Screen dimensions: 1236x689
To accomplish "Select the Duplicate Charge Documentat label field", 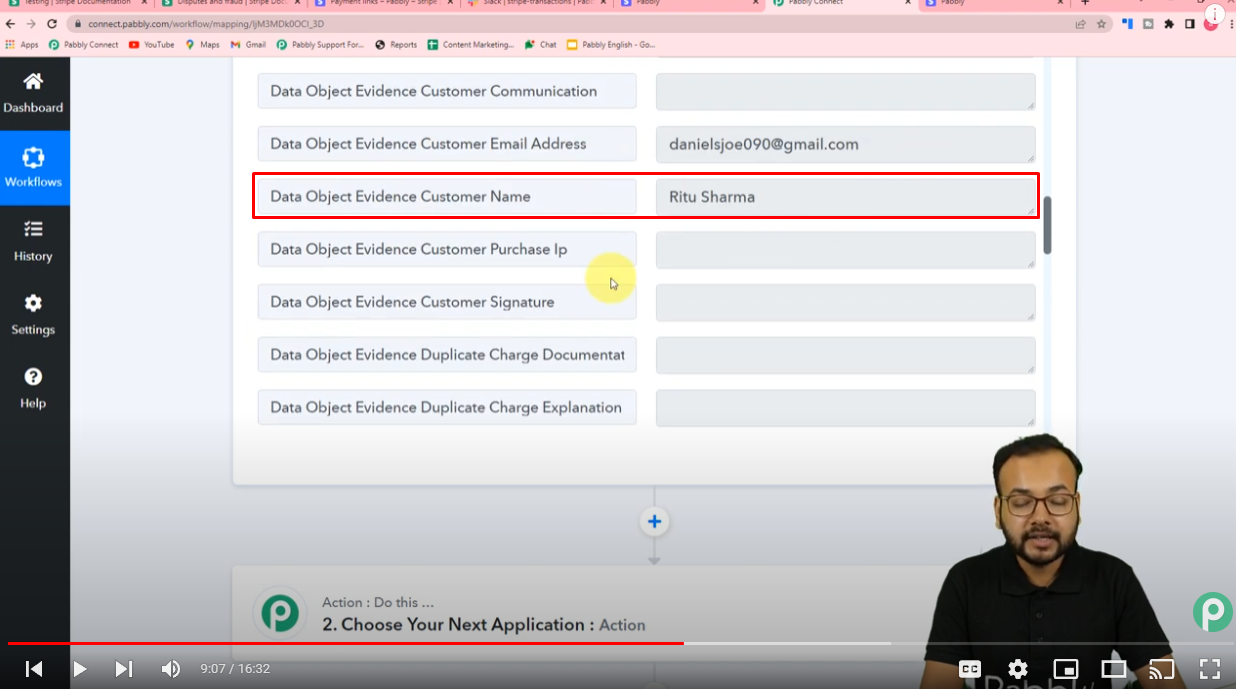I will coord(447,355).
